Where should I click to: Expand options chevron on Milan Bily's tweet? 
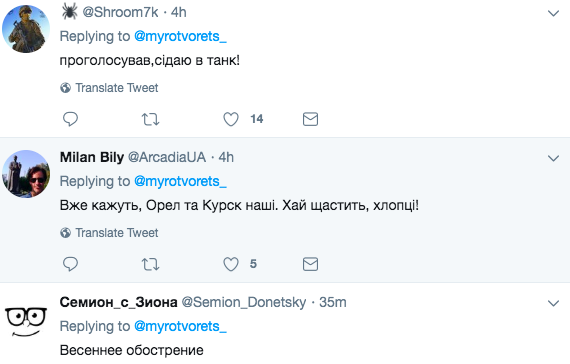553,158
